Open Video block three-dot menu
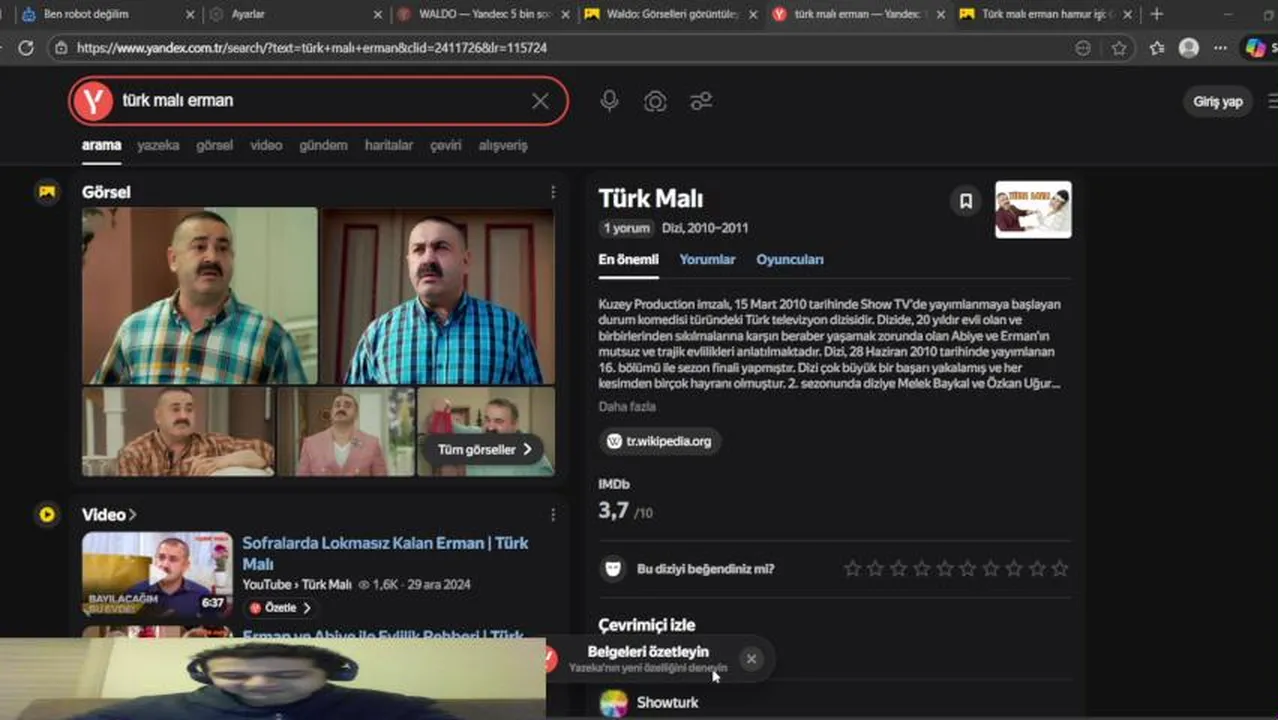 pyautogui.click(x=553, y=515)
